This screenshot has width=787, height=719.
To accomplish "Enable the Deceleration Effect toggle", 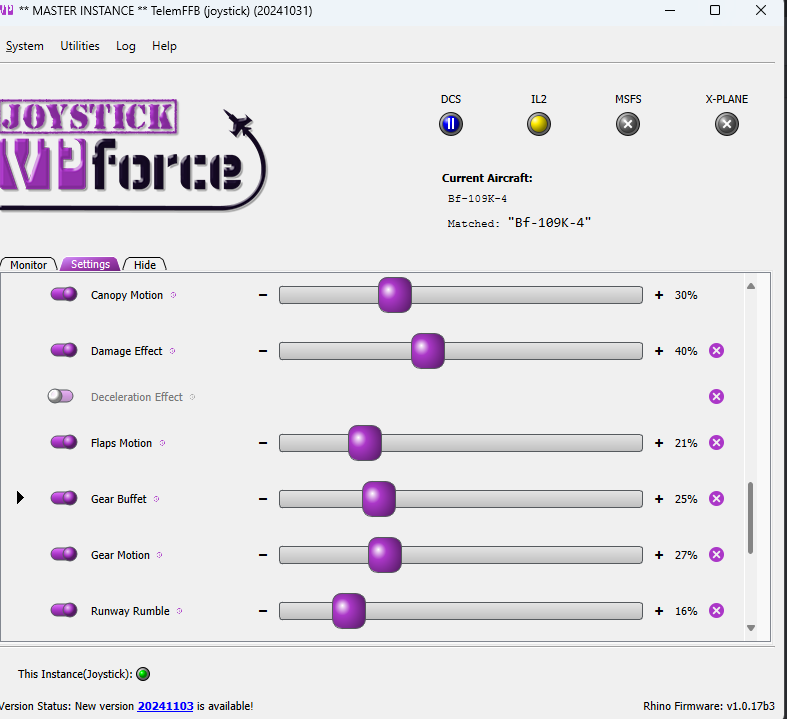I will (x=61, y=396).
